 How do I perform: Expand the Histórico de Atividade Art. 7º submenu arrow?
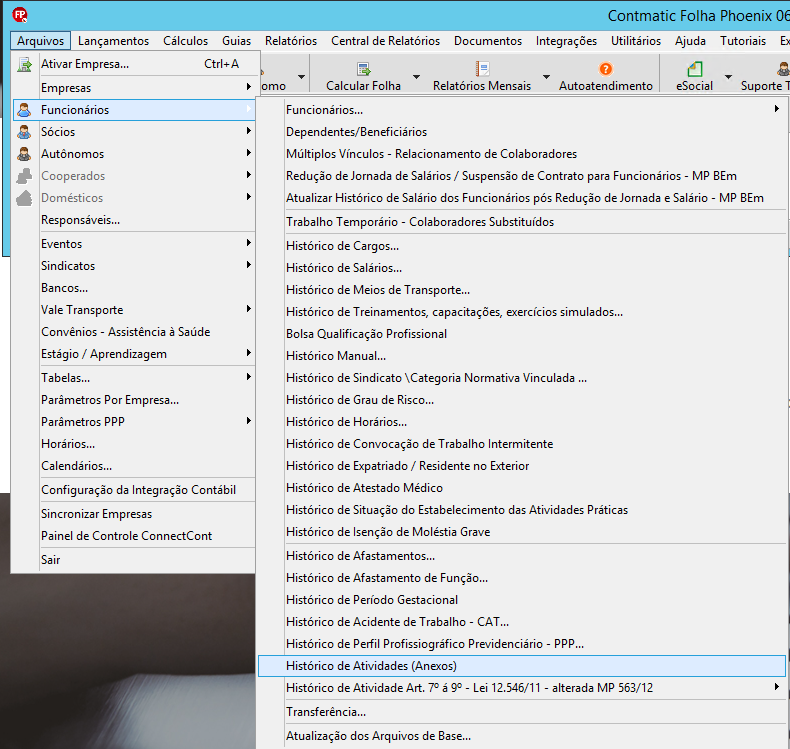pyautogui.click(x=776, y=687)
